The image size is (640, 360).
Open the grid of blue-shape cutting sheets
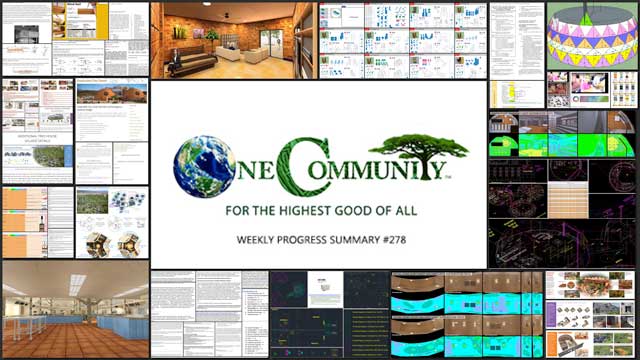tap(403, 40)
